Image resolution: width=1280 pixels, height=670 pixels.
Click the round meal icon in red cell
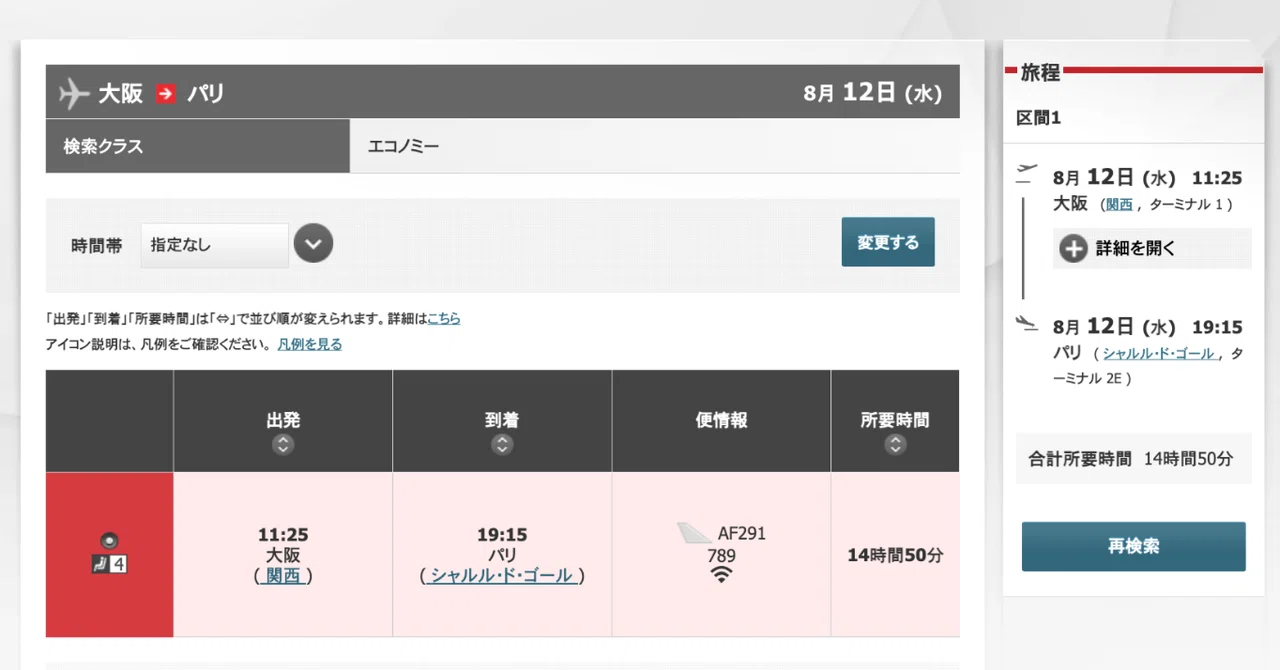point(109,540)
